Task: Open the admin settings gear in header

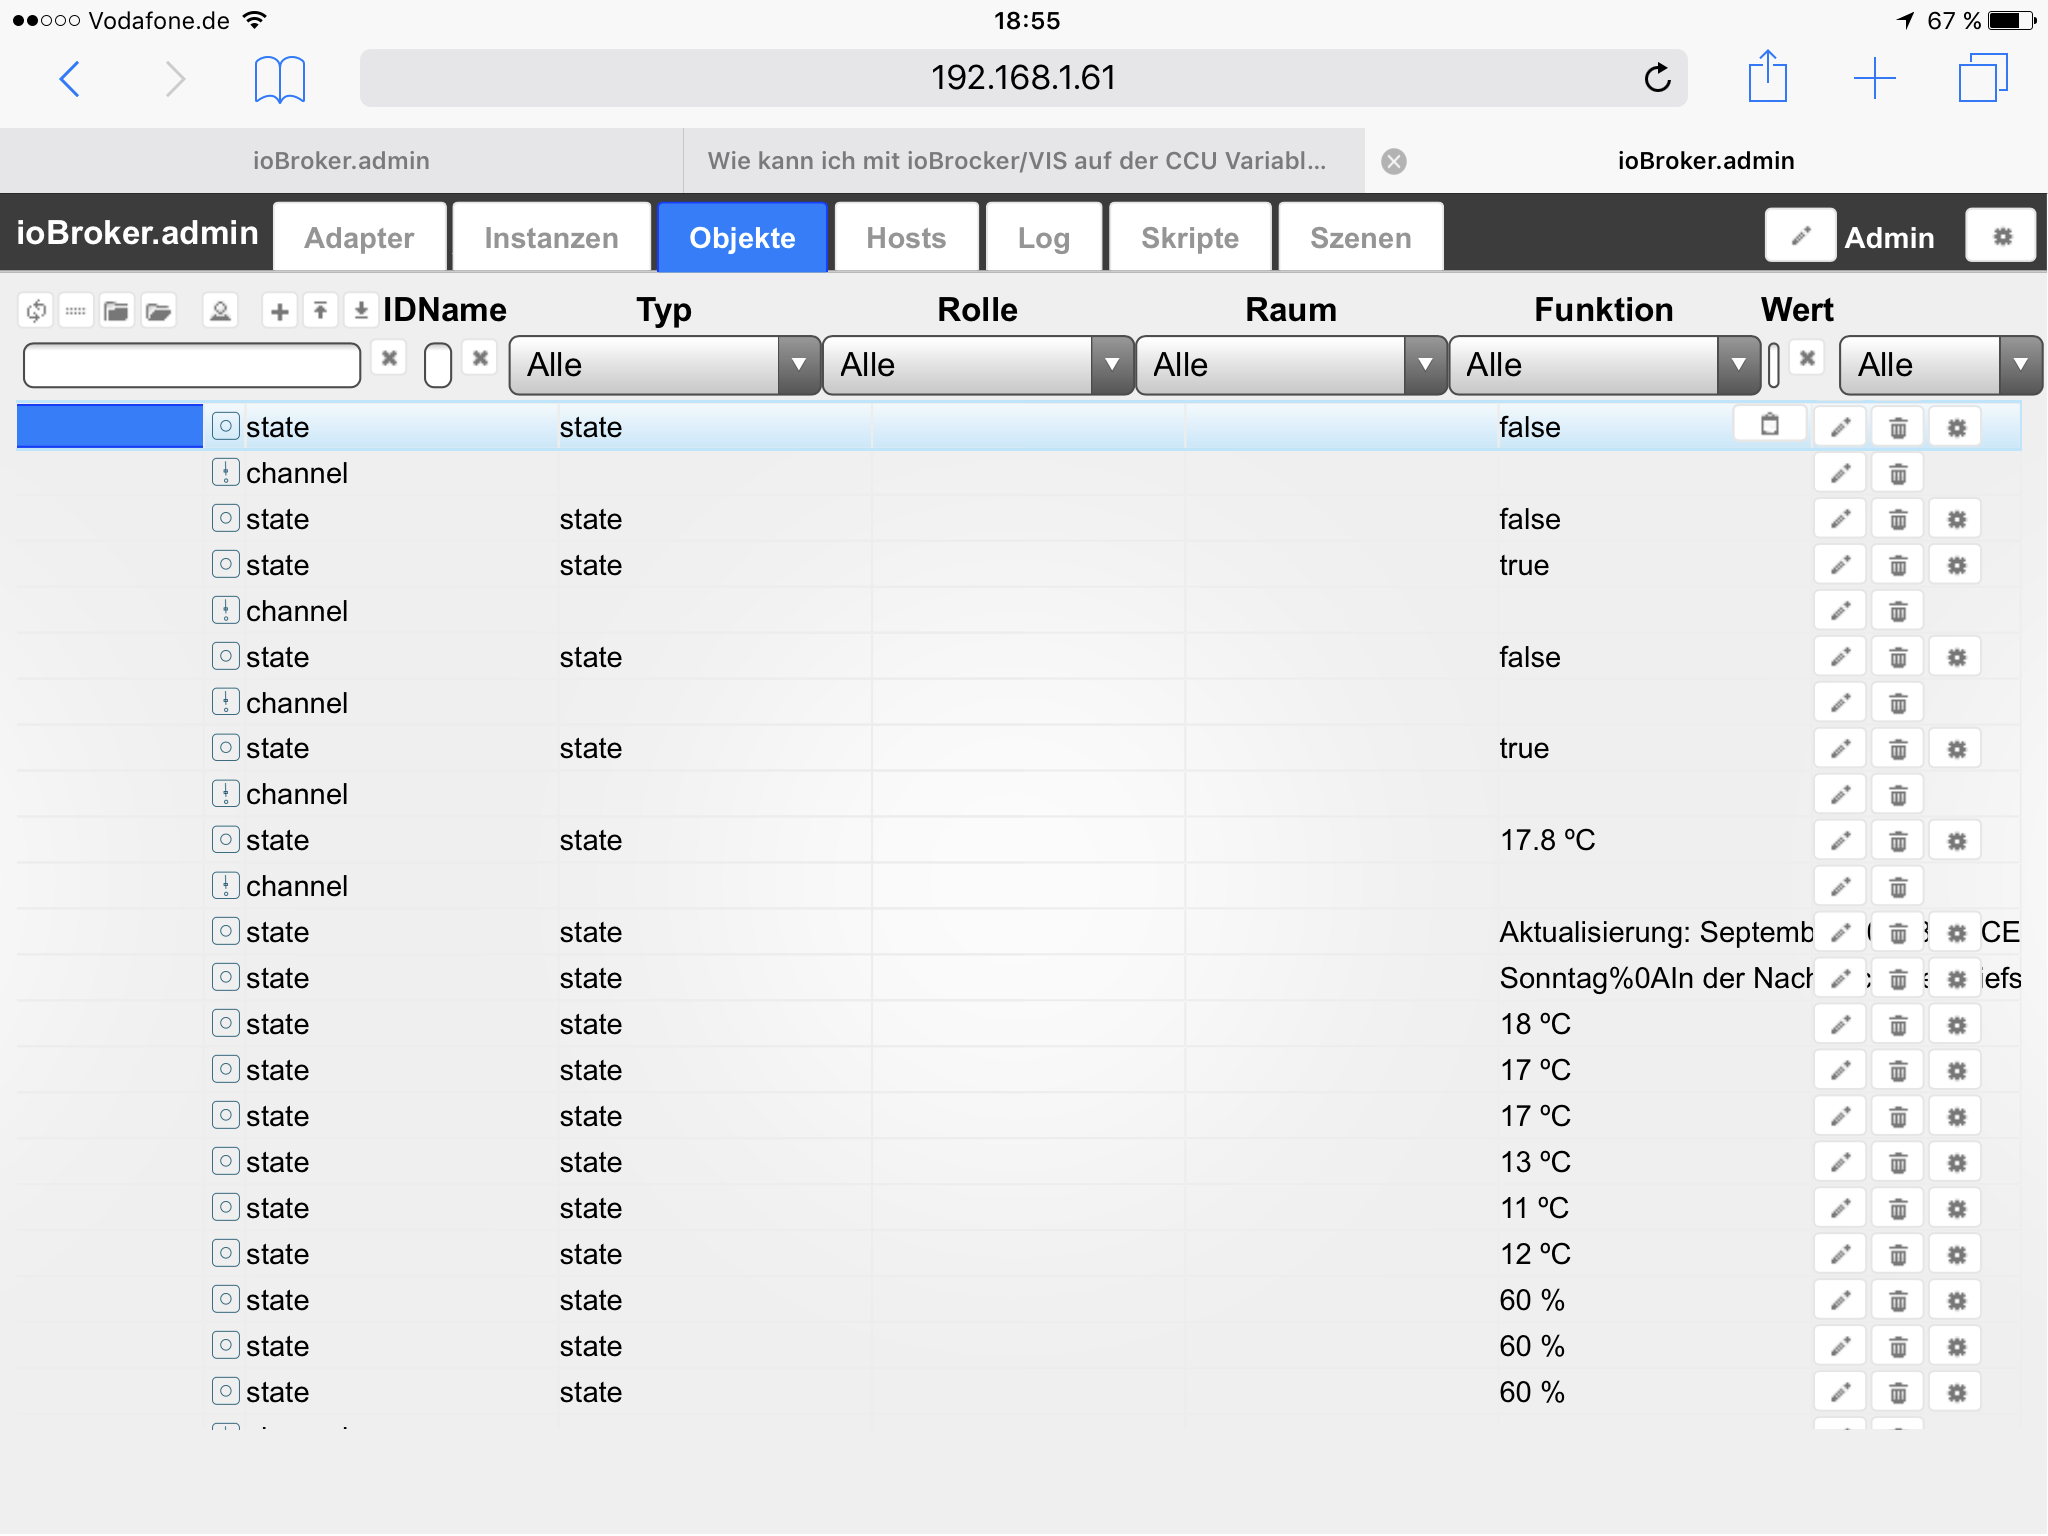Action: coord(2001,236)
